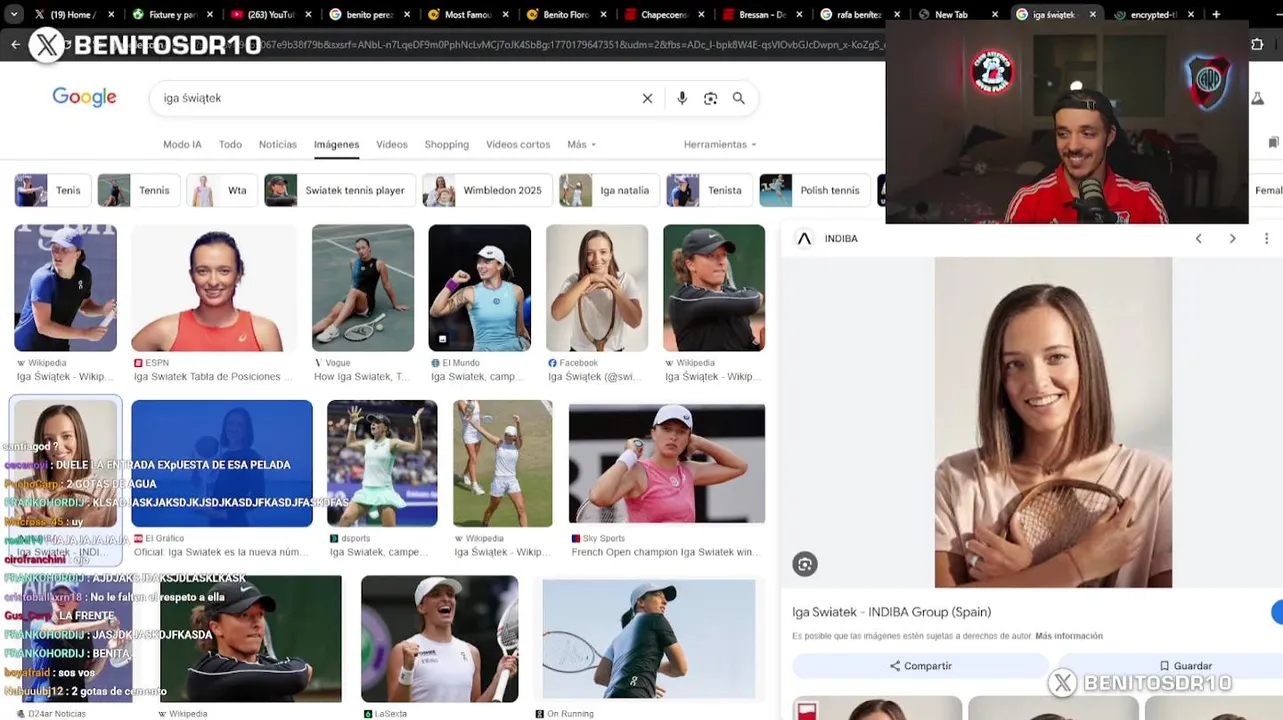1283x720 pixels.
Task: Open the dsports image thumbnail
Action: (382, 463)
